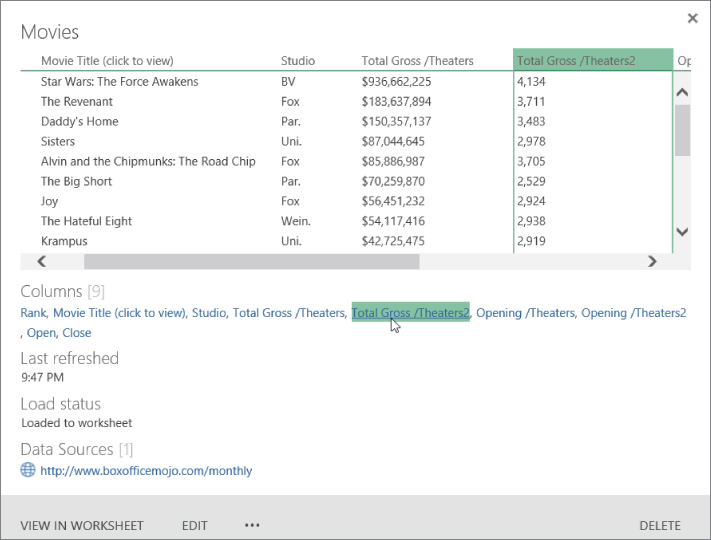The image size is (711, 540).
Task: Click the highlighted Total Gross /Theaters2 header
Action: click(593, 59)
